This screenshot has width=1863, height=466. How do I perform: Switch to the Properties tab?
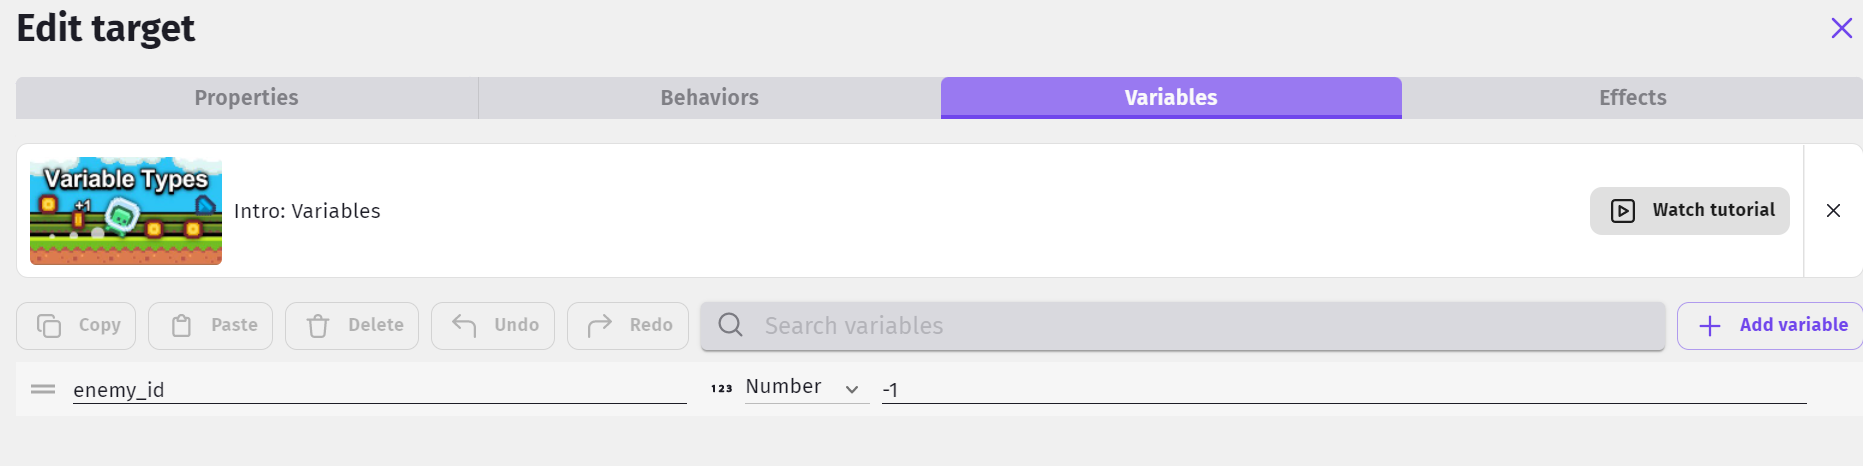point(247,98)
